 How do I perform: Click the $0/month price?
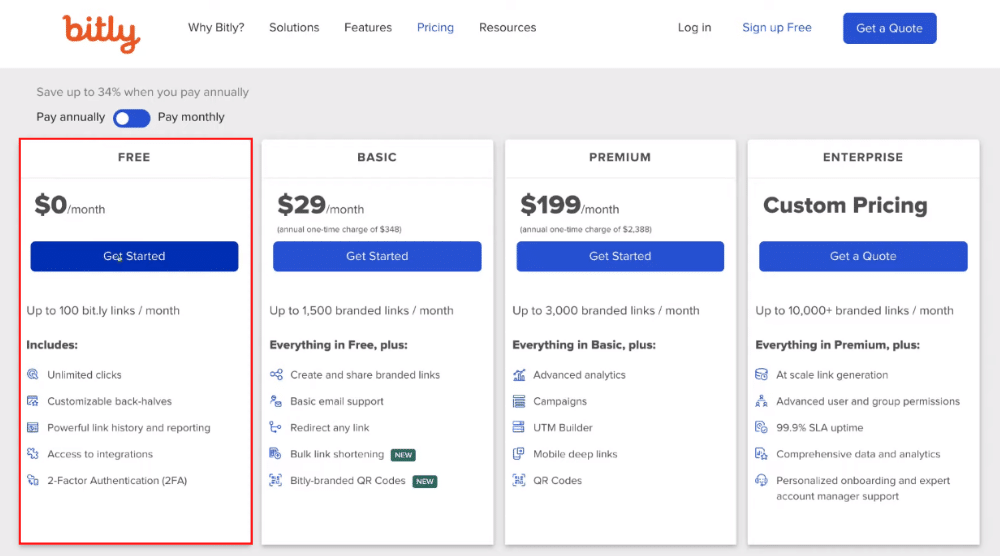tap(70, 205)
